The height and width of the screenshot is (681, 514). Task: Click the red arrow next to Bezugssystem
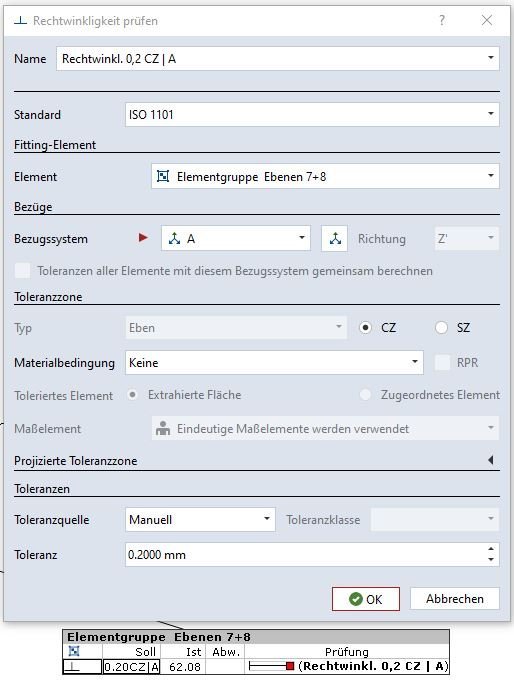click(143, 238)
